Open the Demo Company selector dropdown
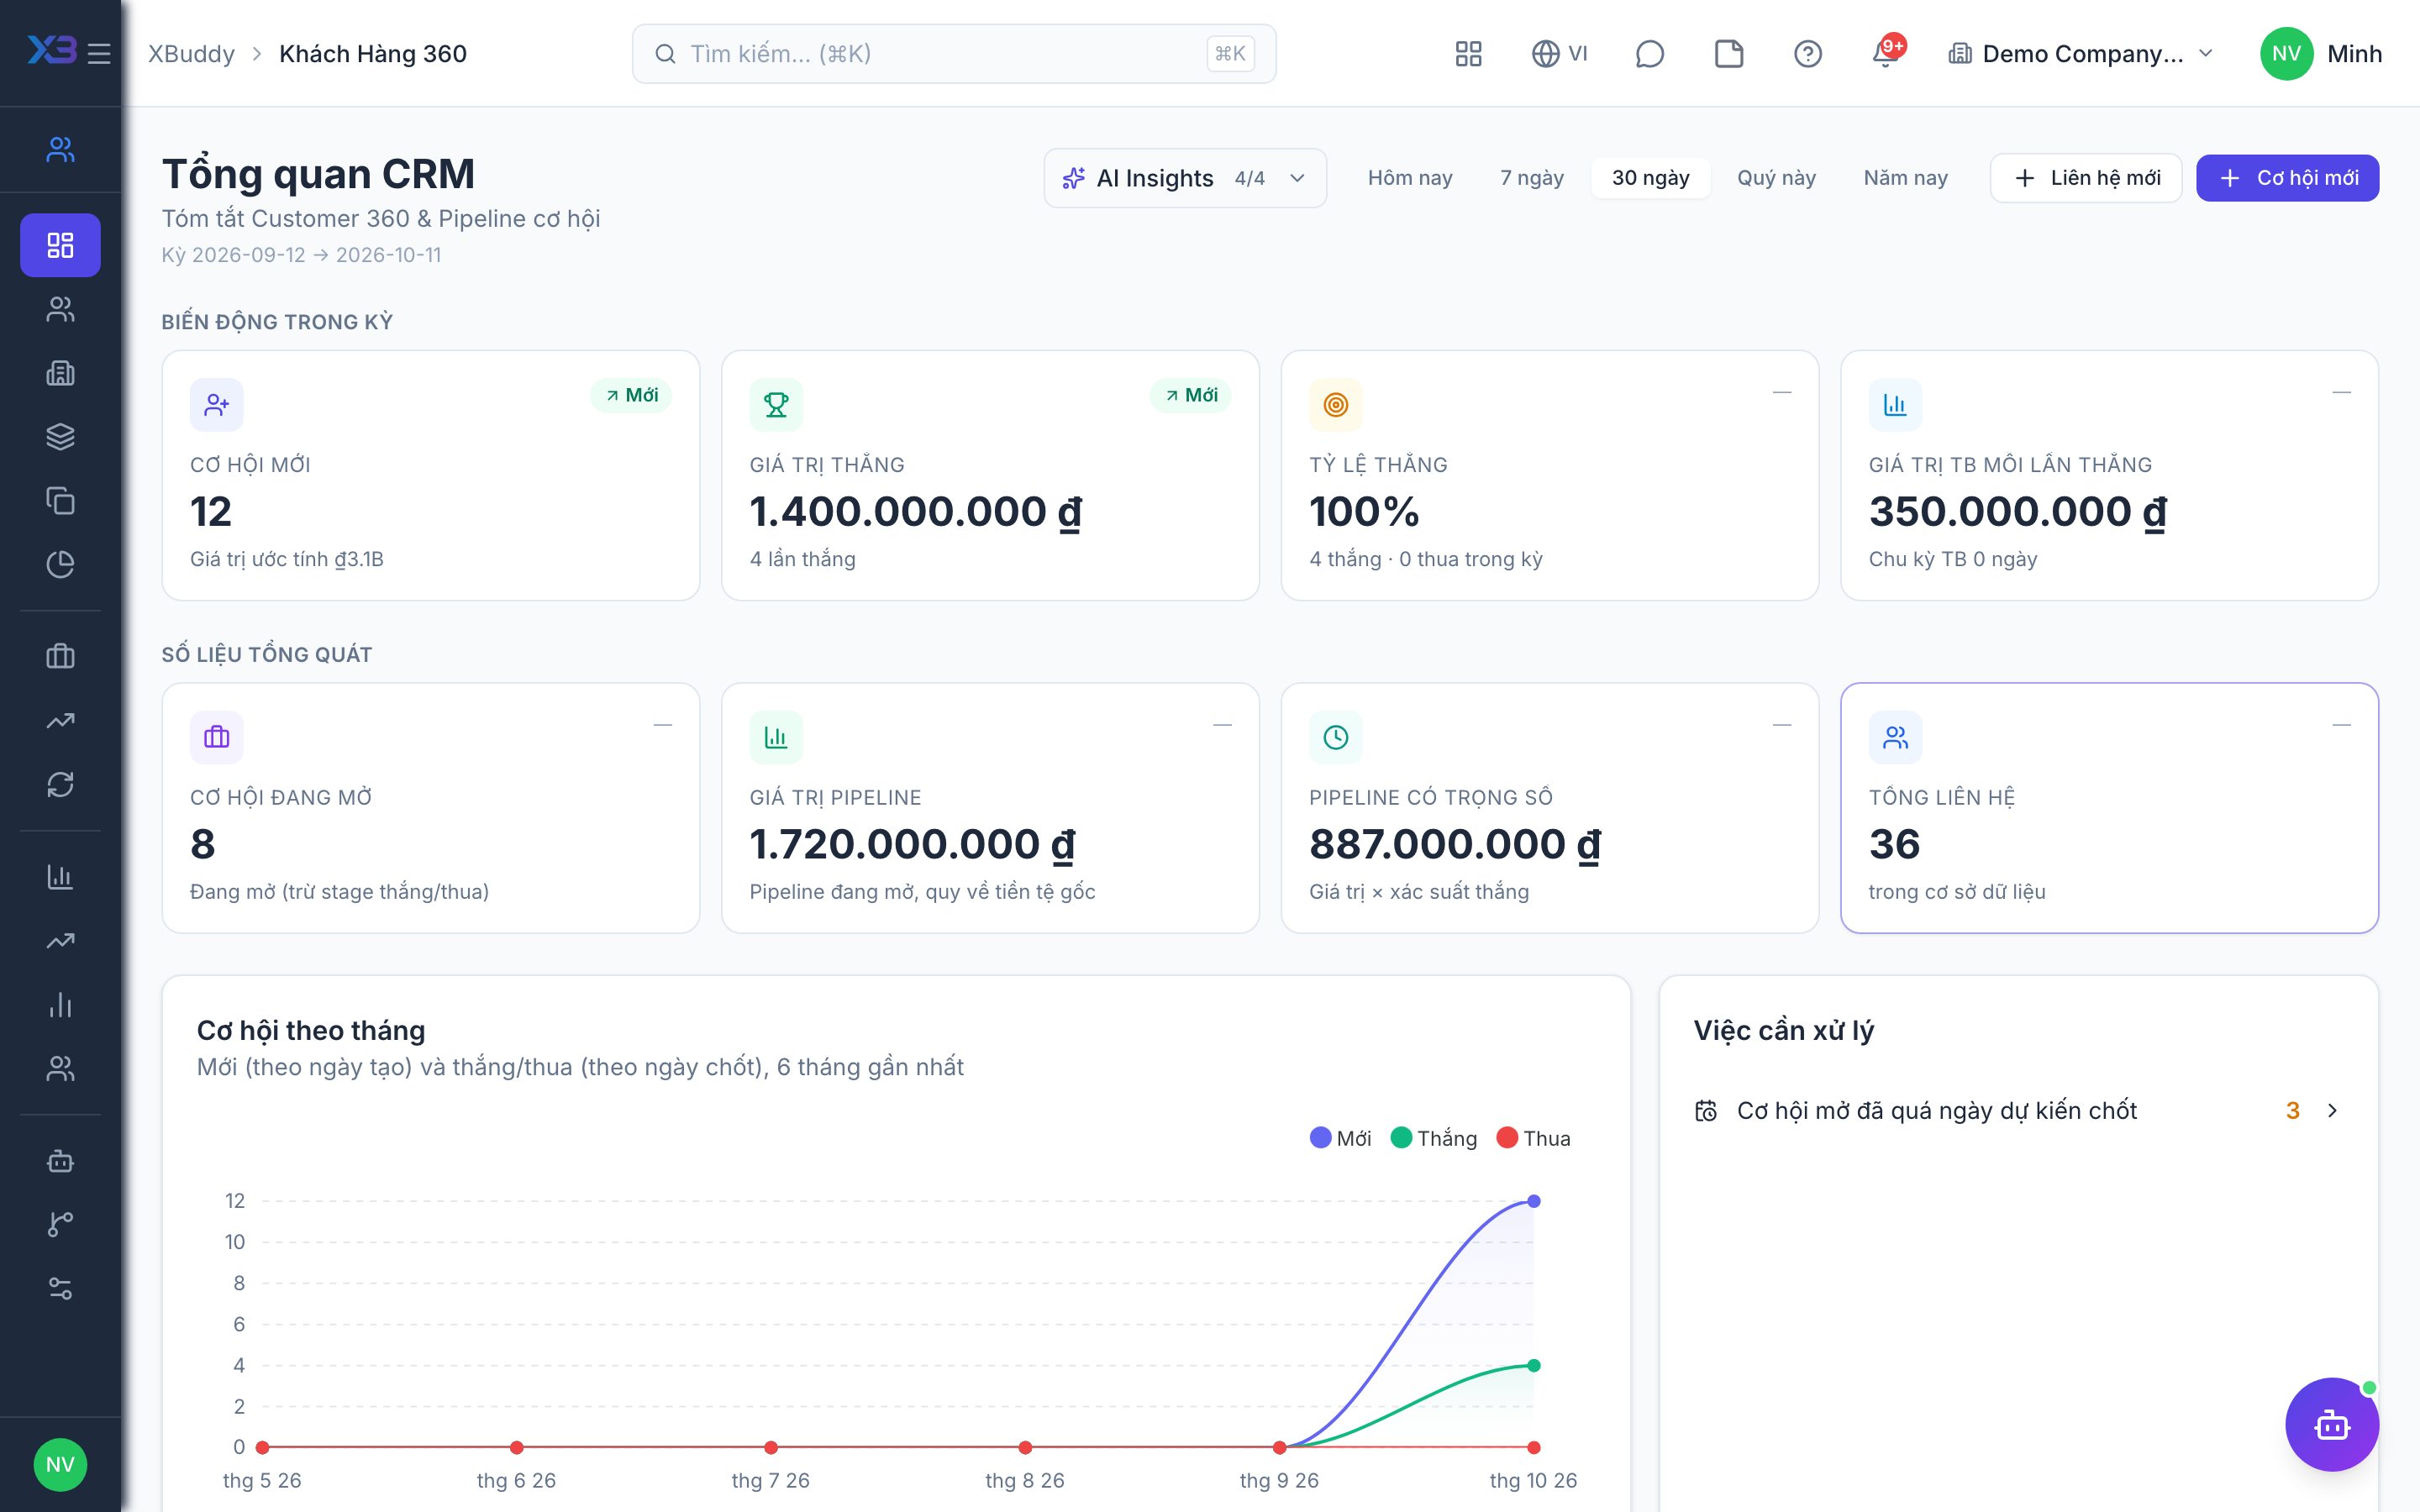 pyautogui.click(x=2082, y=53)
